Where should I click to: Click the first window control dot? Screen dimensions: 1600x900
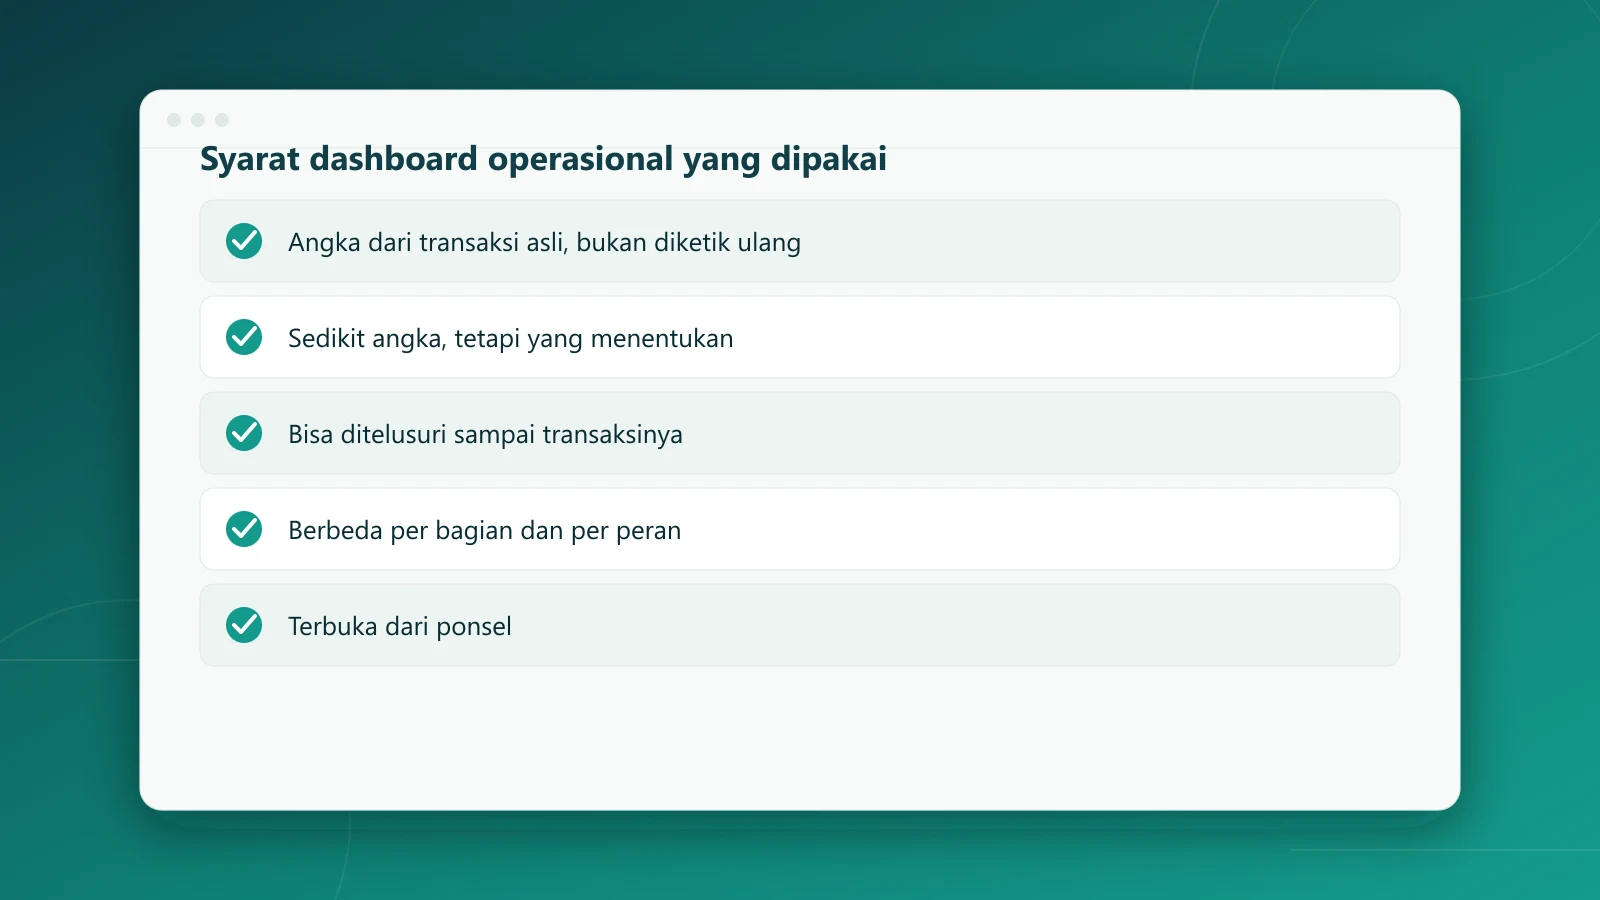(174, 120)
